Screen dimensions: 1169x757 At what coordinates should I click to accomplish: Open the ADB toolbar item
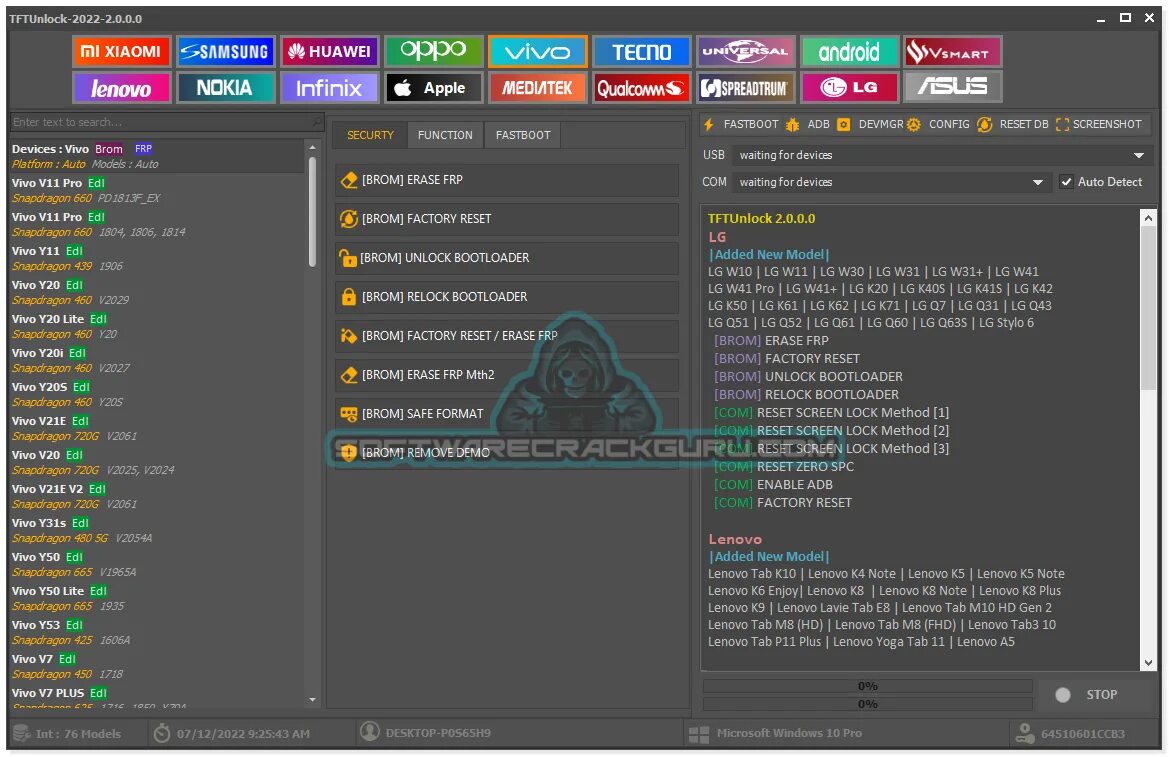tap(808, 125)
